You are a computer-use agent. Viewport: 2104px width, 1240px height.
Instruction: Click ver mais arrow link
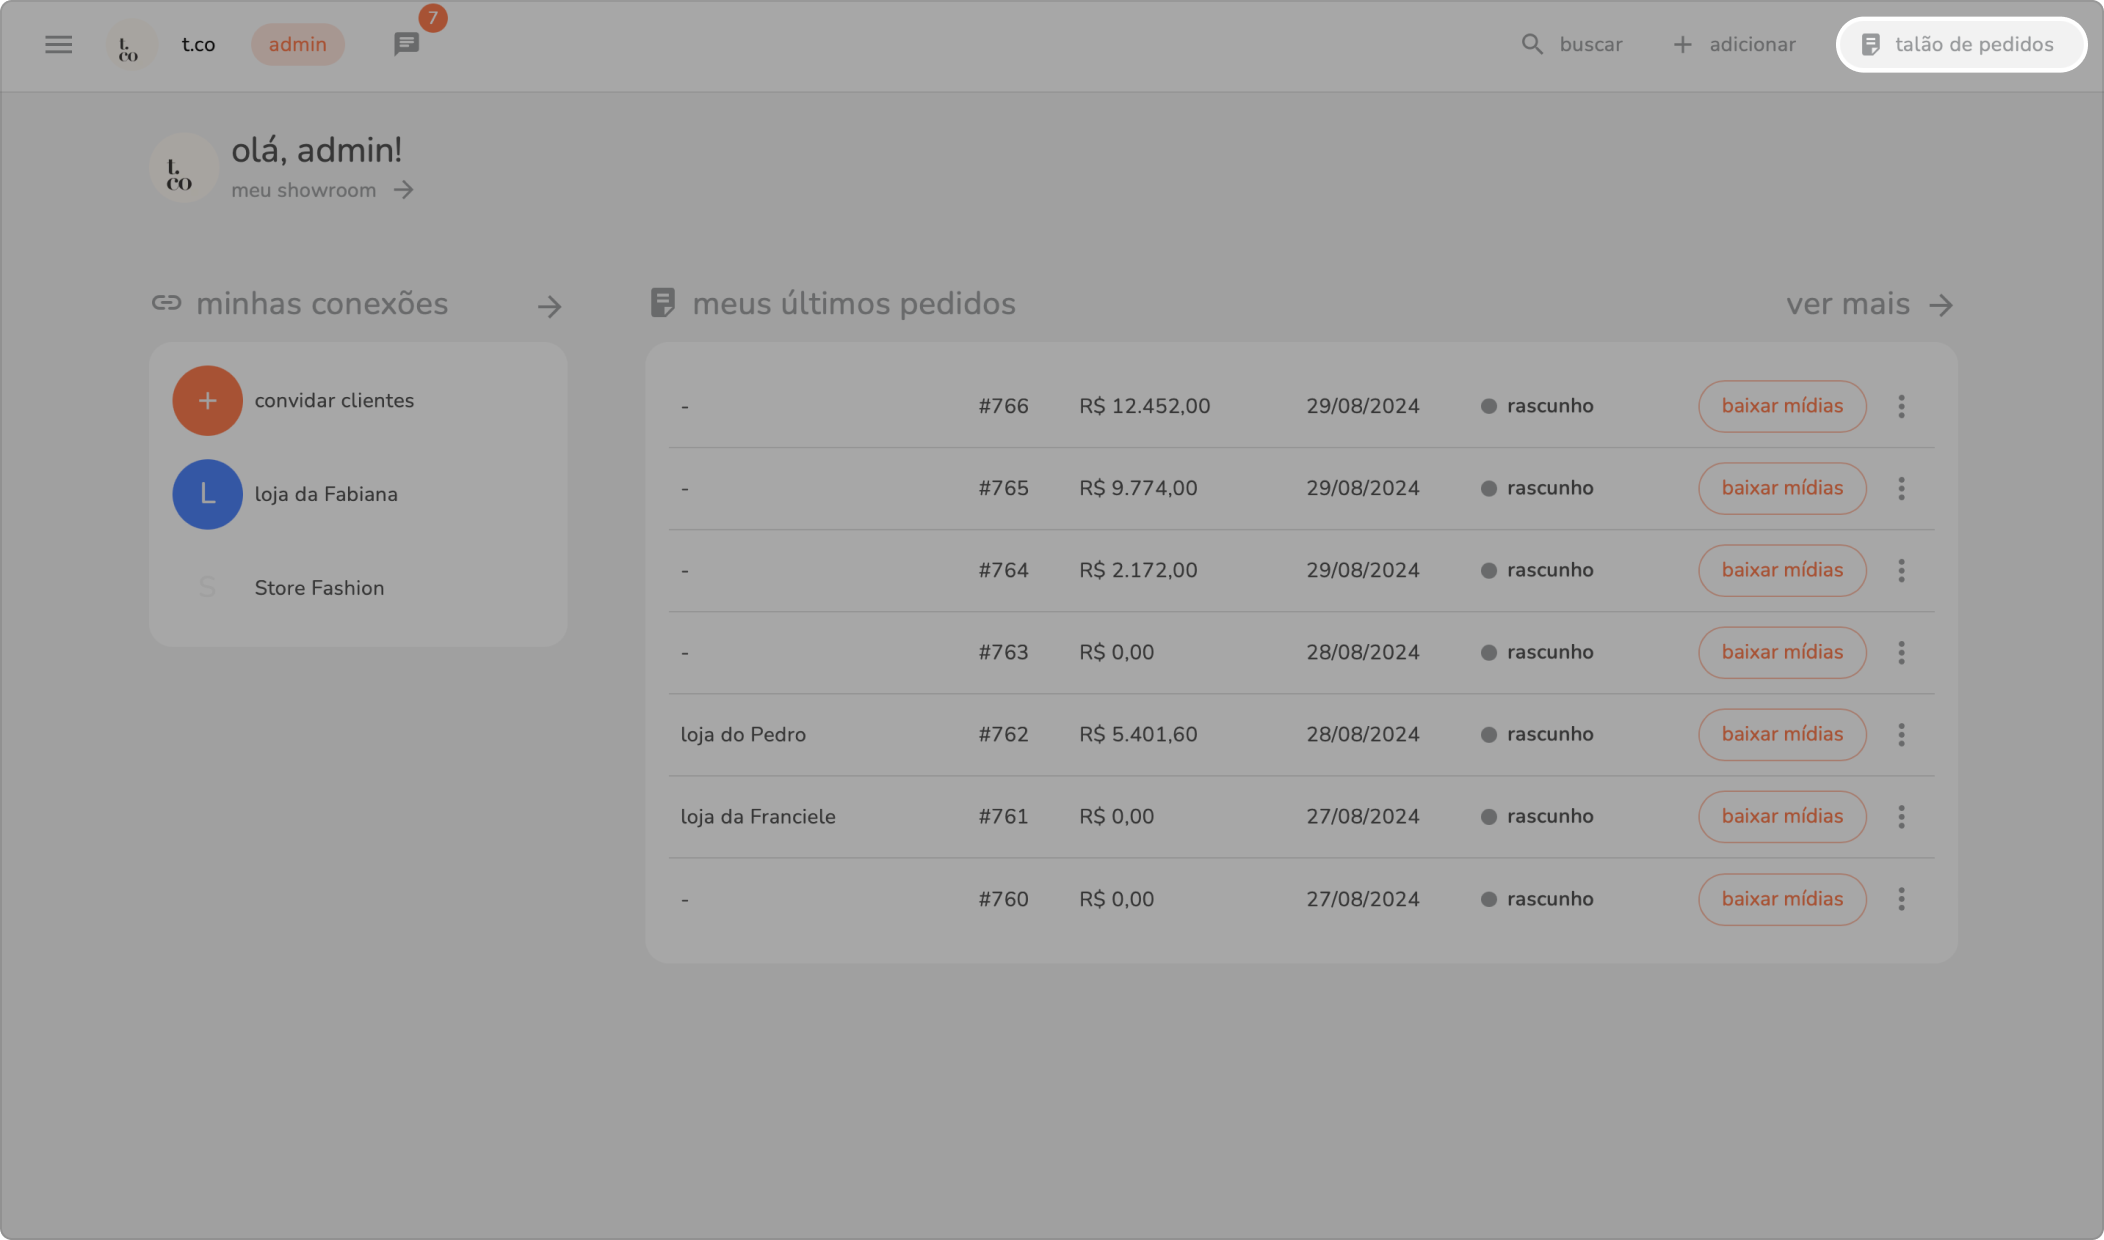pos(1940,305)
